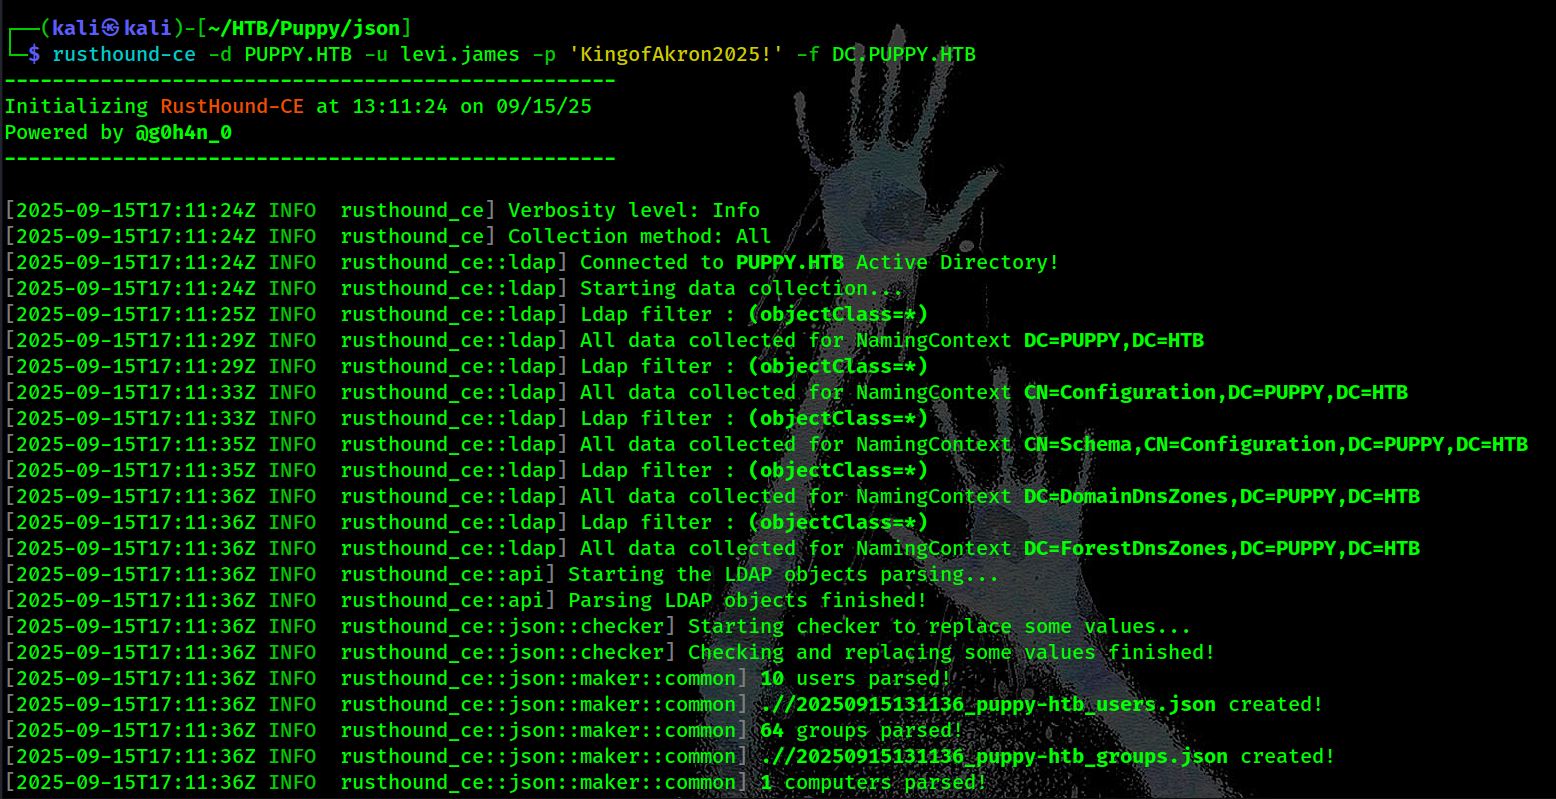Click the DC.PUPPY.HTB argument after -f
This screenshot has width=1556, height=799.
pos(903,54)
